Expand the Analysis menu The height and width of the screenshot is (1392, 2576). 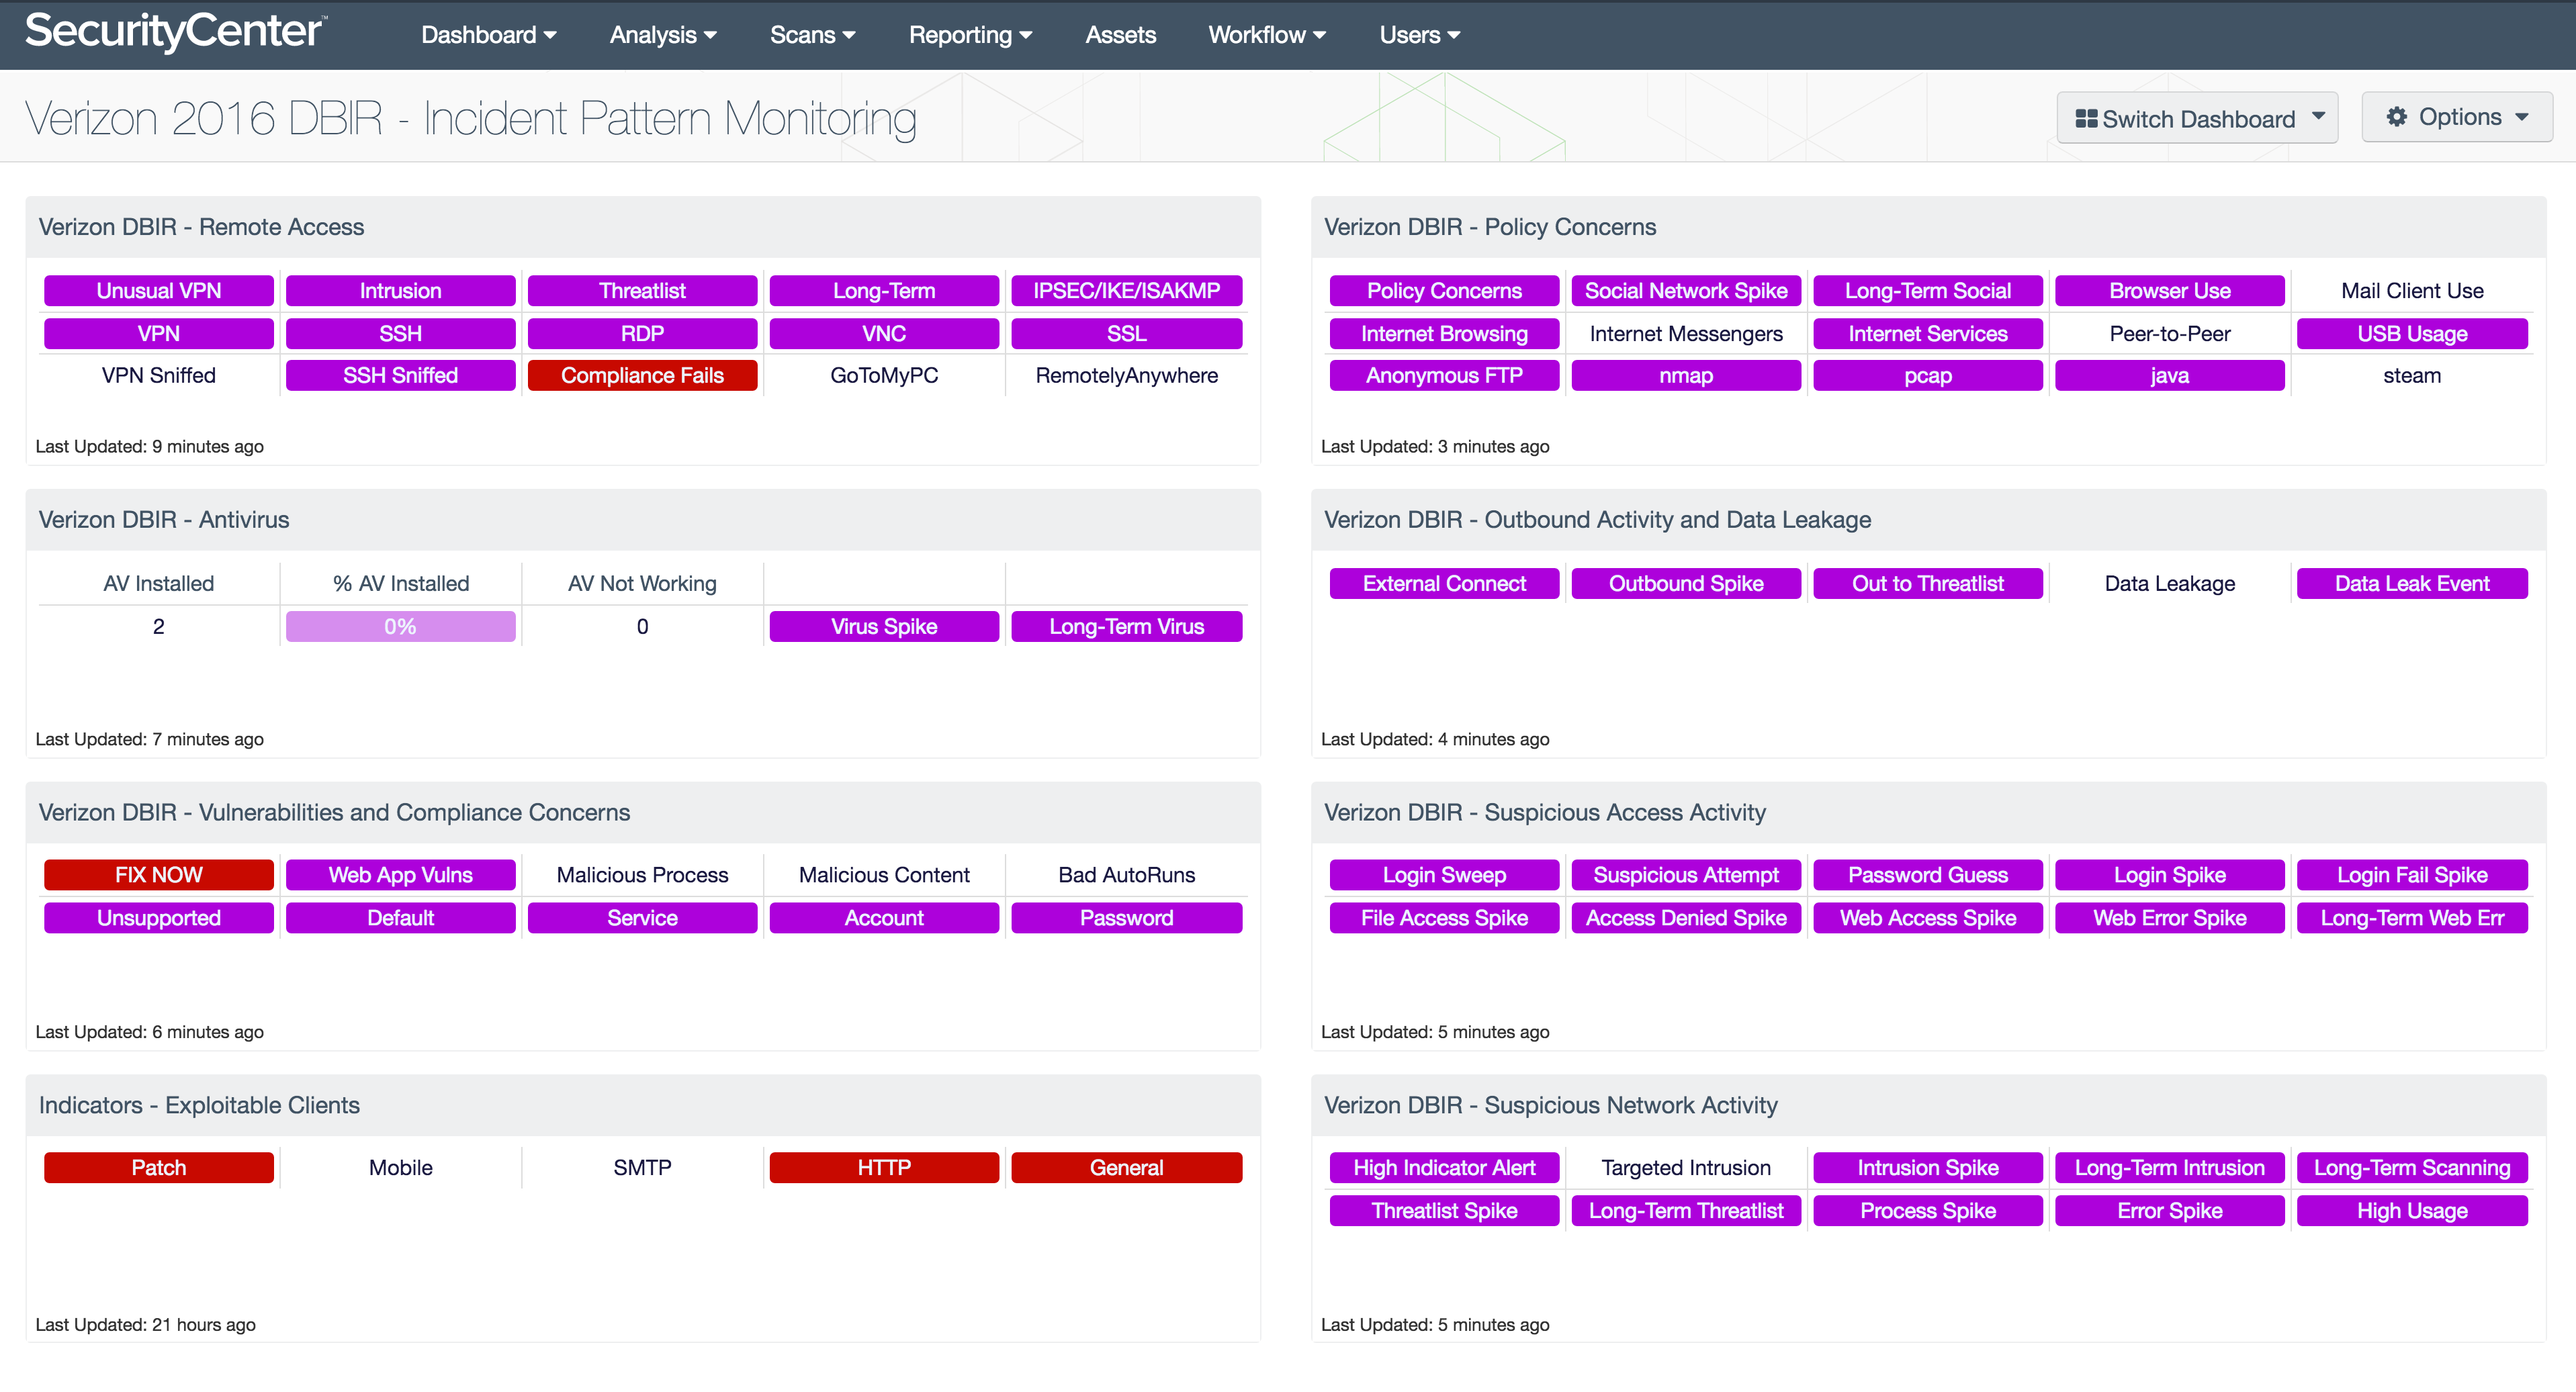click(663, 35)
